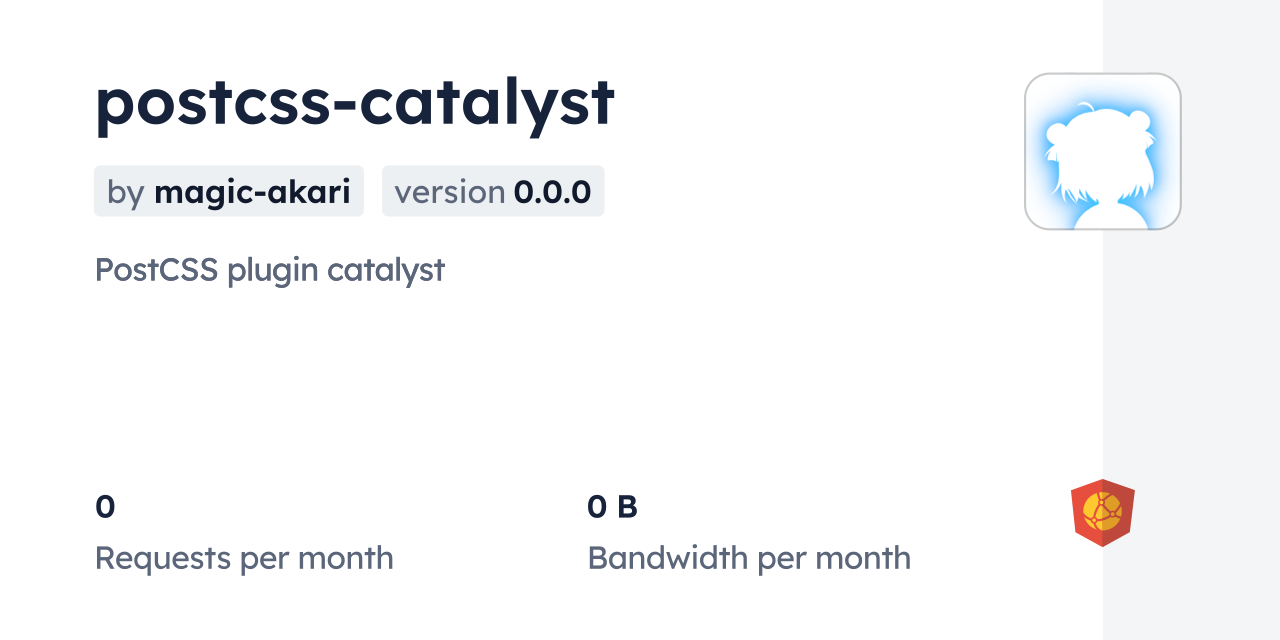Click the word "PostCSS" in the description
Screen dimensions: 1280x640
pyautogui.click(x=156, y=270)
